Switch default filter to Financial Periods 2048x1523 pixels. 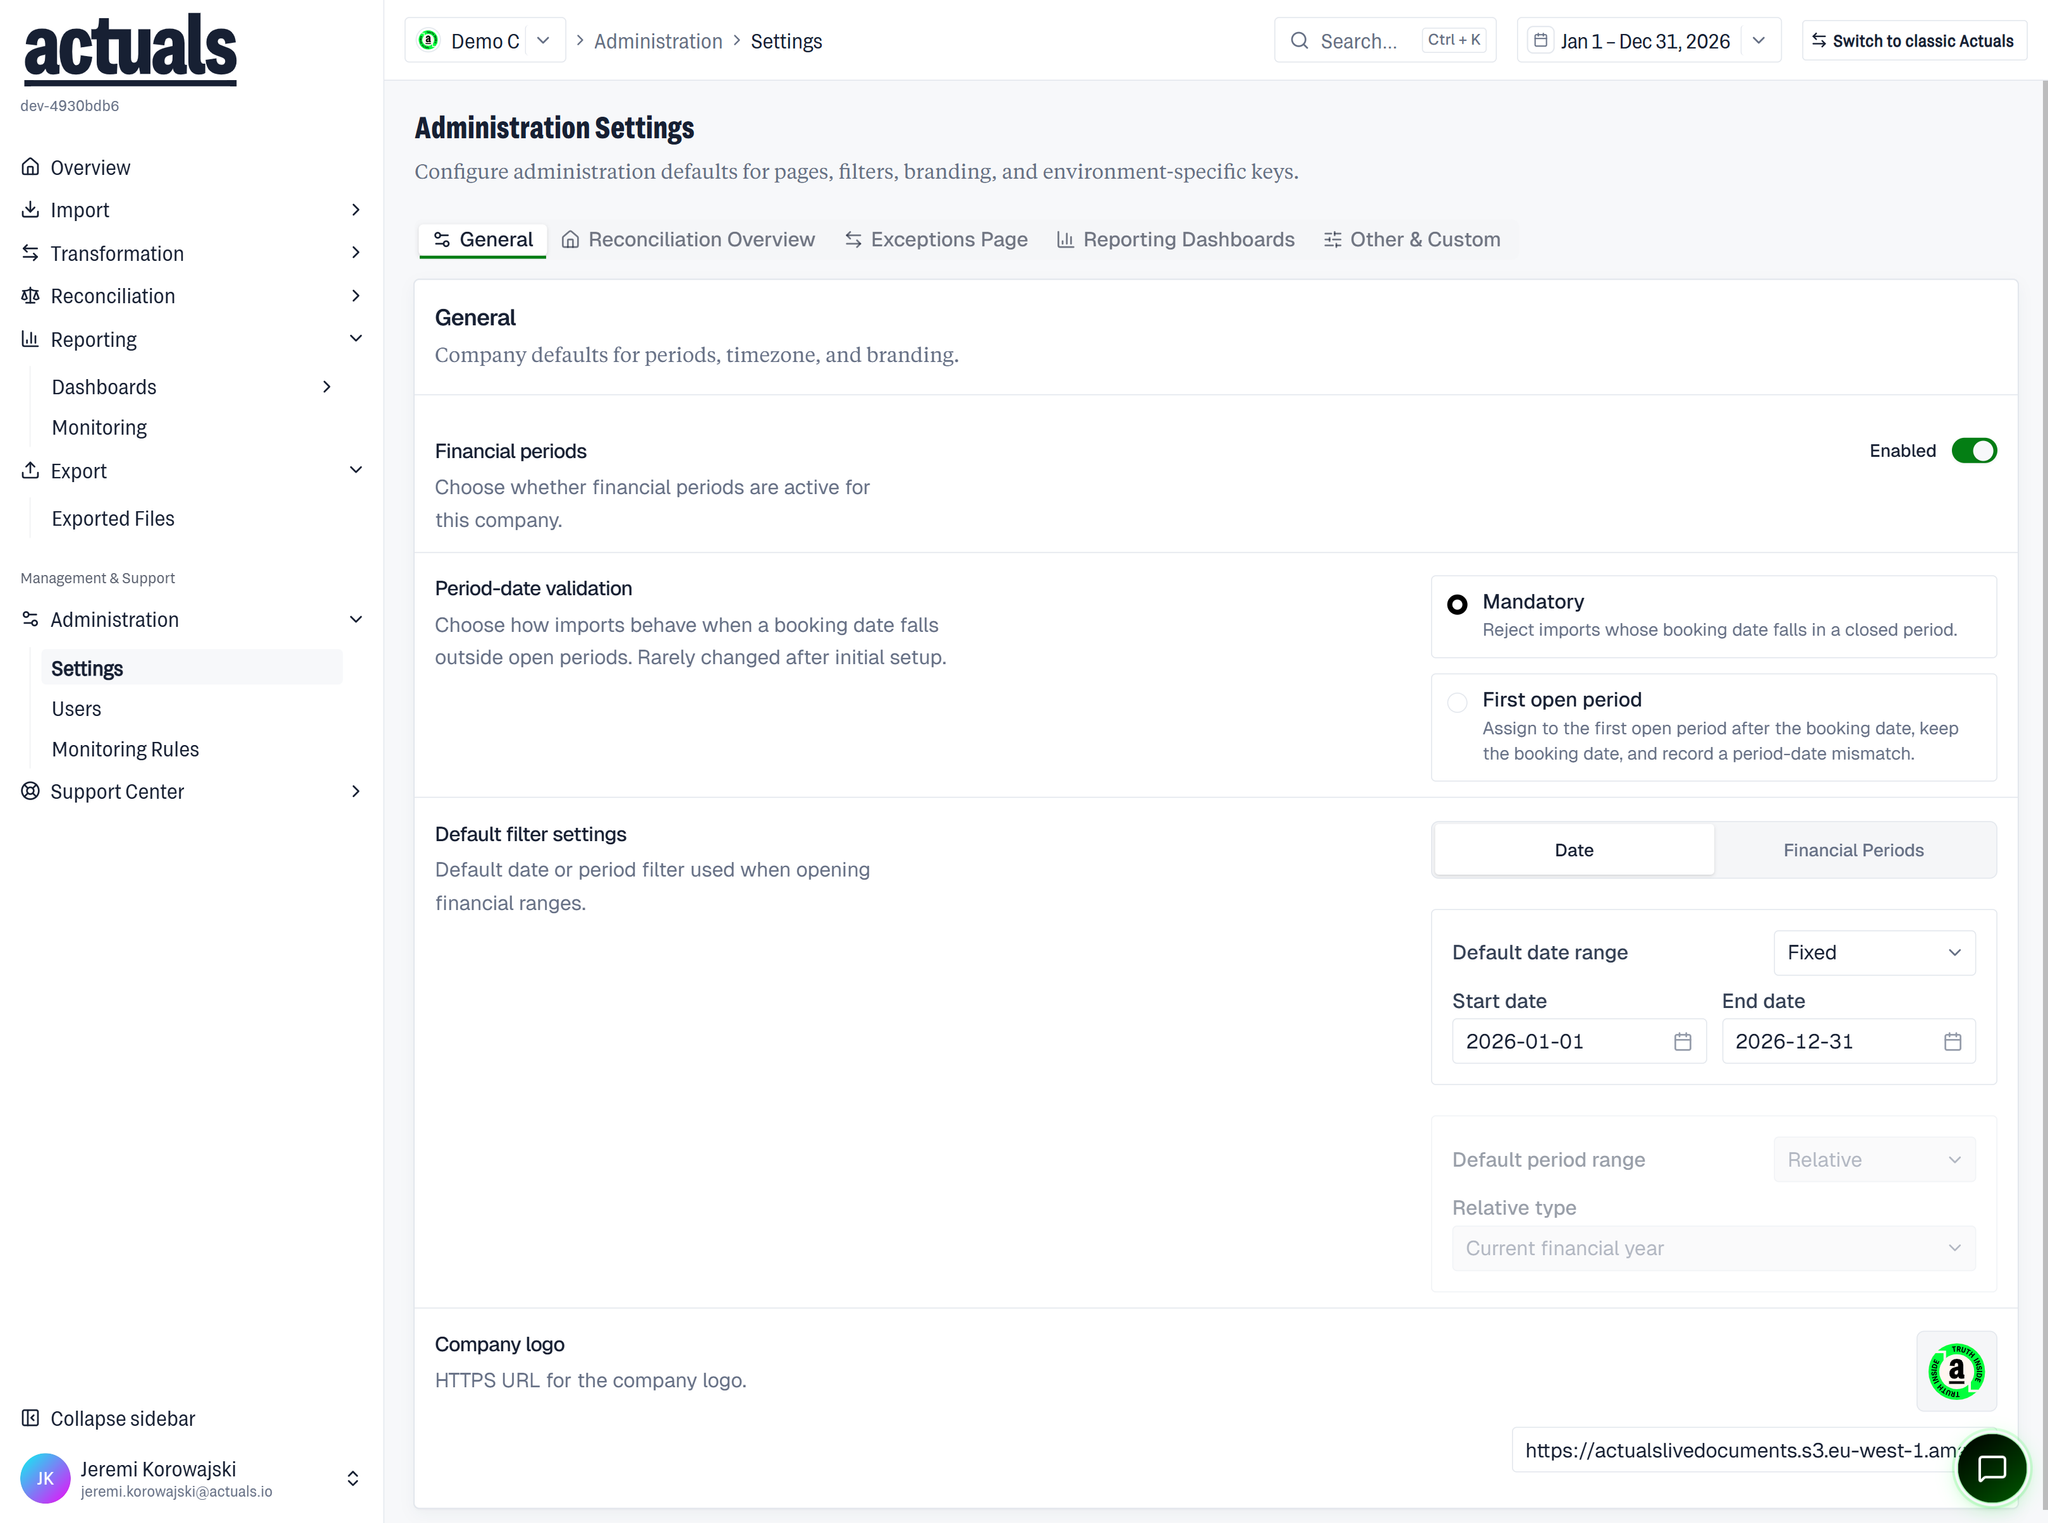[1853, 850]
